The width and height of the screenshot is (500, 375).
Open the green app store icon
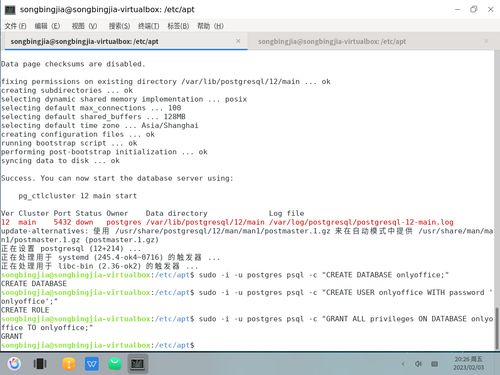coord(115,364)
